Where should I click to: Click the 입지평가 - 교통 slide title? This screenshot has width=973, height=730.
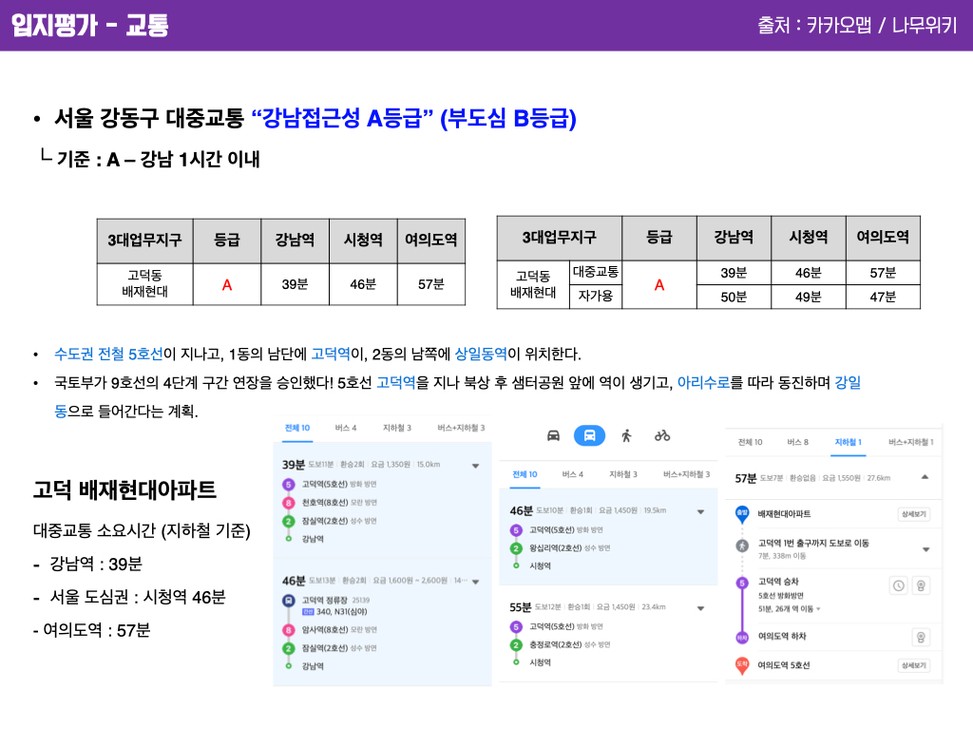pos(90,25)
